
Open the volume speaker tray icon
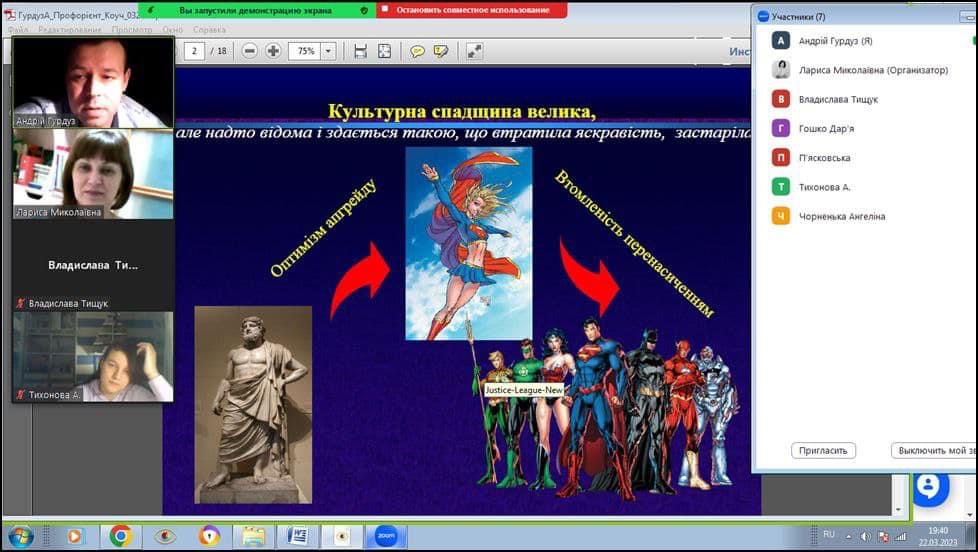click(865, 536)
